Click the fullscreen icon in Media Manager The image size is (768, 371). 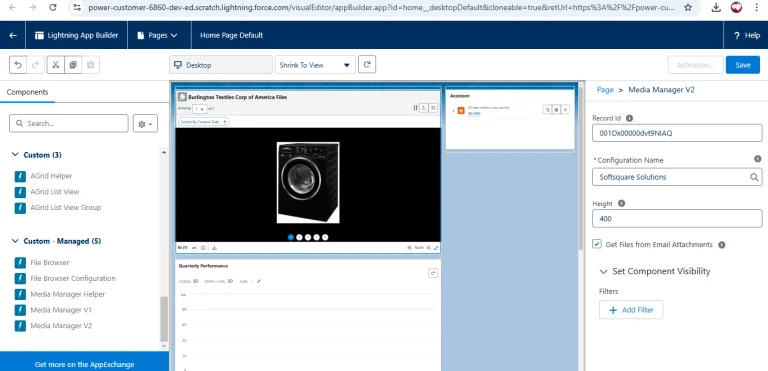[x=433, y=108]
